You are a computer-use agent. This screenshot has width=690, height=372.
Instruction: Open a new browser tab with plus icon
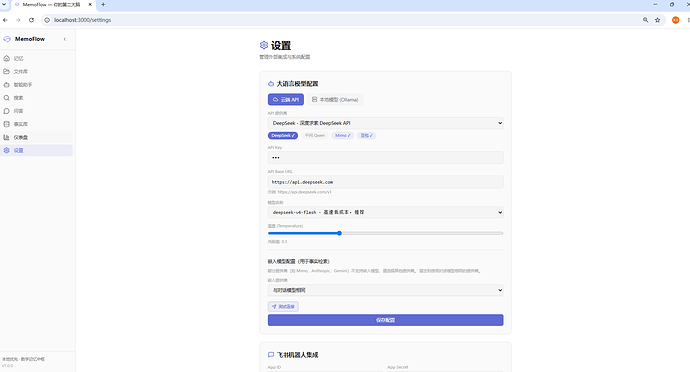click(103, 4)
